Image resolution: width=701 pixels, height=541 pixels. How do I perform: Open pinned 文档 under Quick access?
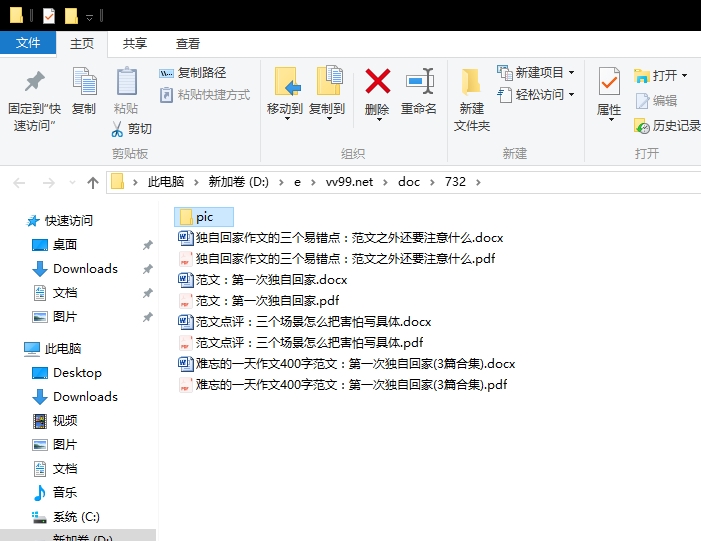pyautogui.click(x=55, y=293)
